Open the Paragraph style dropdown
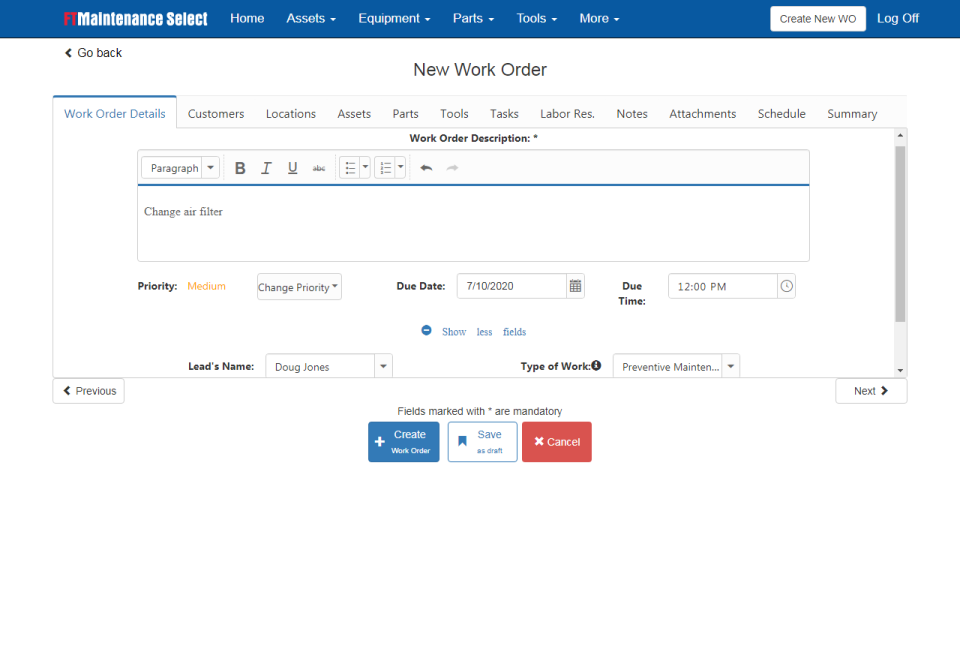 point(180,168)
